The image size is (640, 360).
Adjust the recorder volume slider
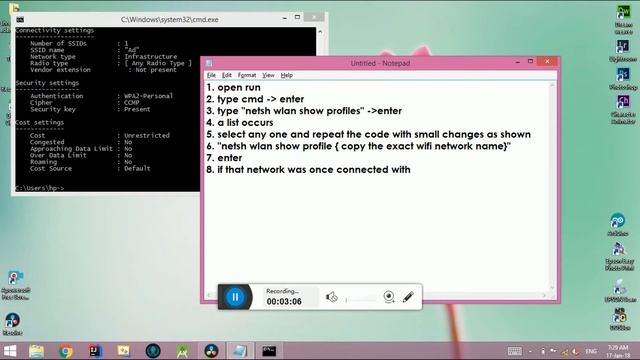point(361,300)
